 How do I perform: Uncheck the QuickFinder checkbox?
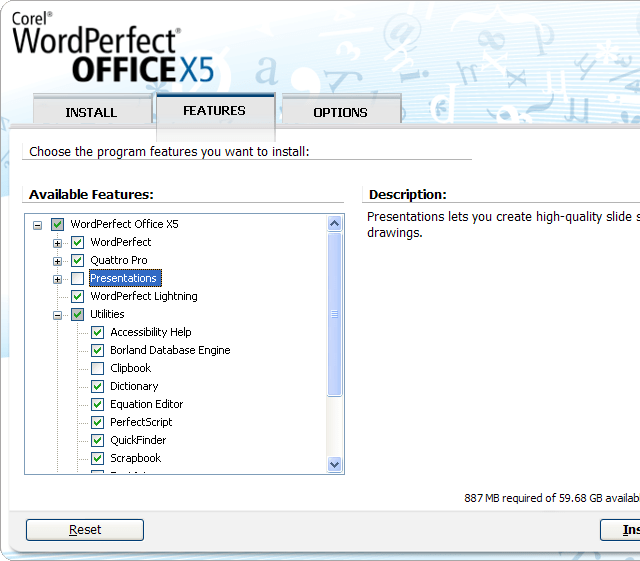pyautogui.click(x=98, y=440)
